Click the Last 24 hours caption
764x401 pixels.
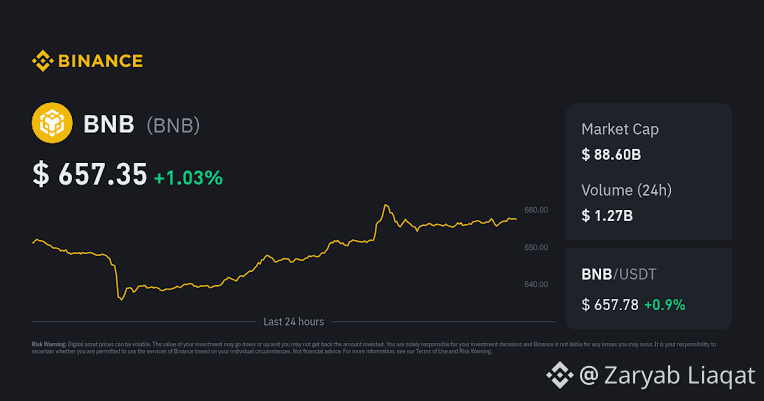pos(293,322)
